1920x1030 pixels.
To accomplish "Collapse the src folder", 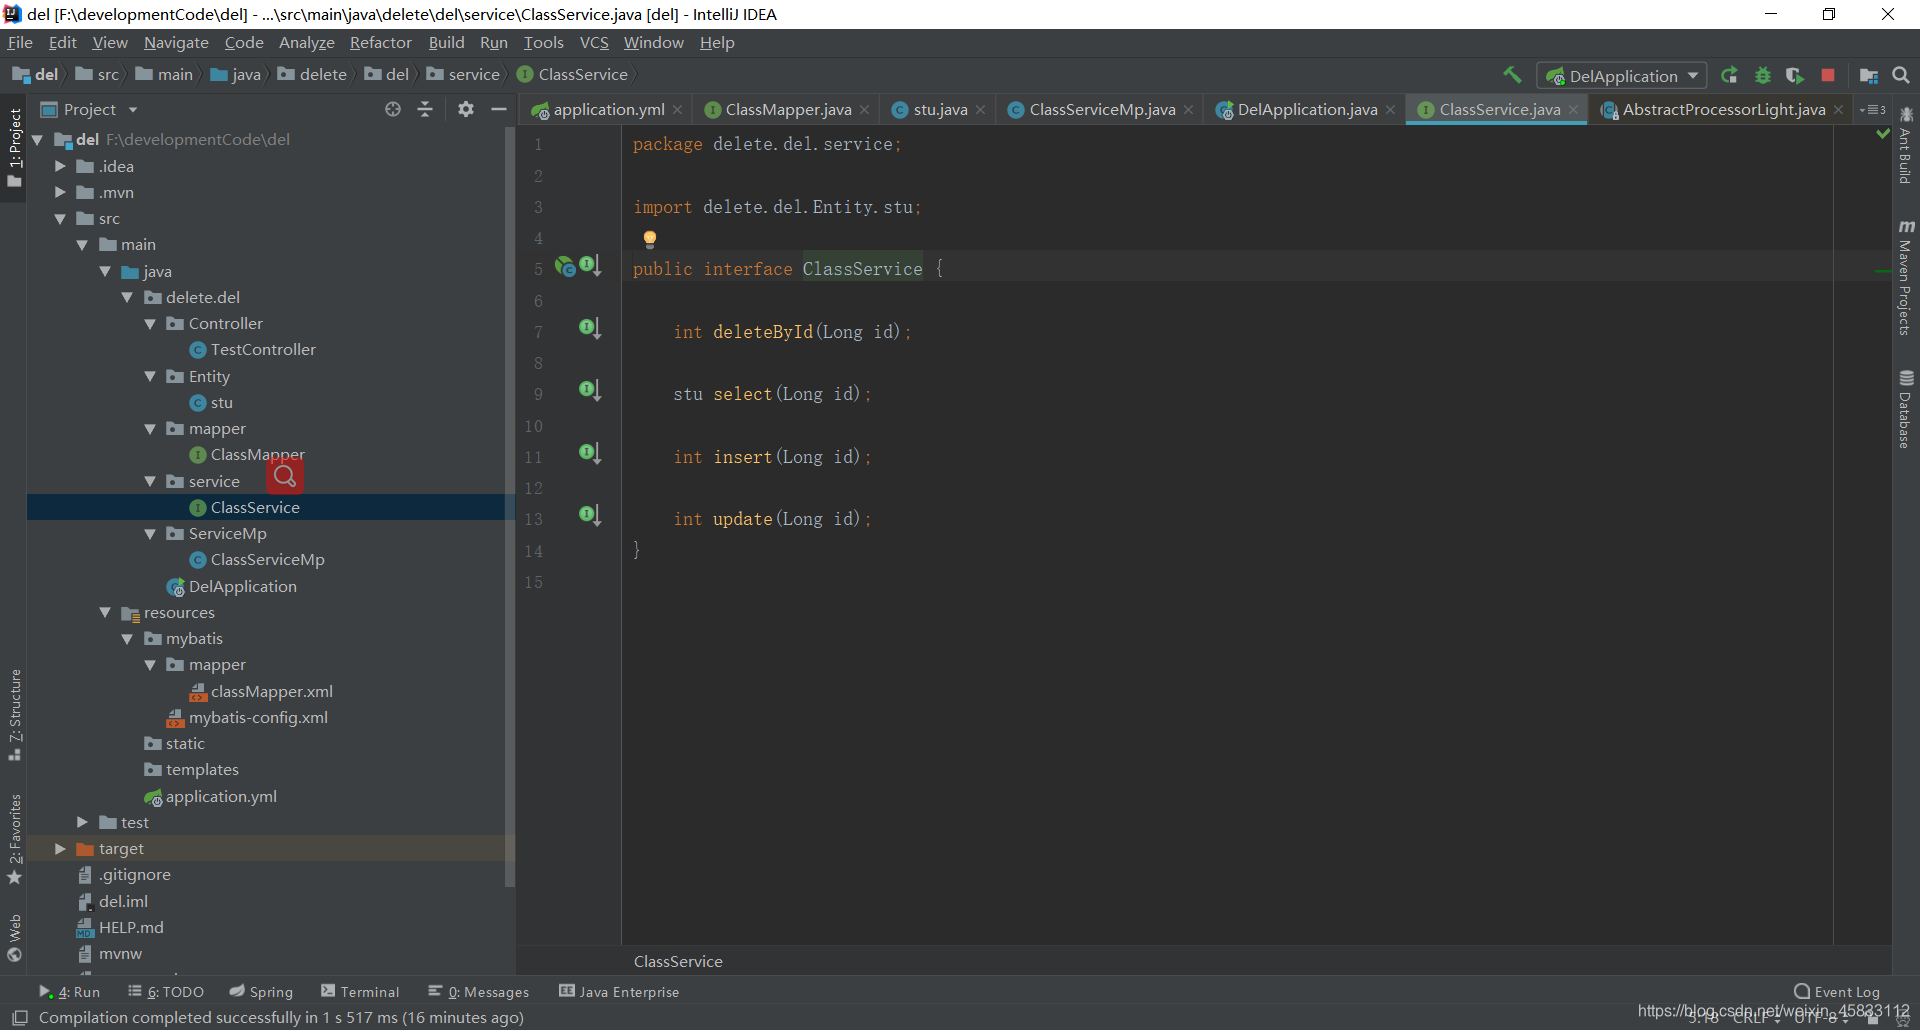I will (x=60, y=218).
